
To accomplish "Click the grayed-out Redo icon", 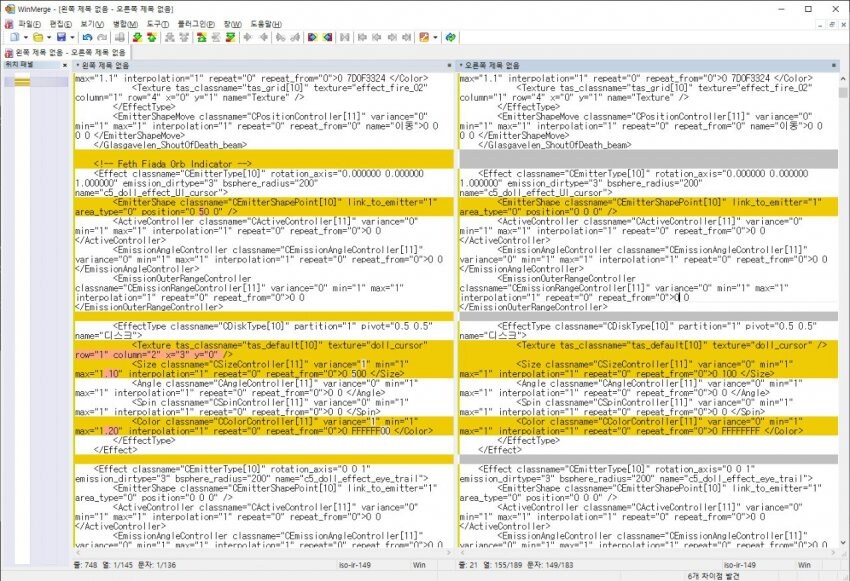I will coord(102,37).
